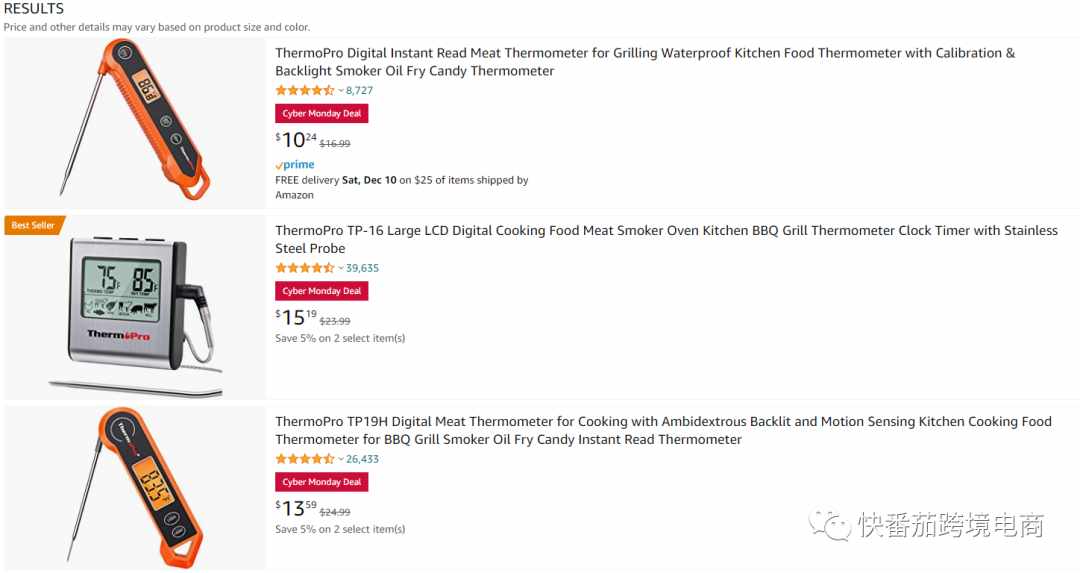Screen dimensions: 1080x573
Task: Click Cyber Monday Deal badge on TP19H product
Action: [322, 482]
